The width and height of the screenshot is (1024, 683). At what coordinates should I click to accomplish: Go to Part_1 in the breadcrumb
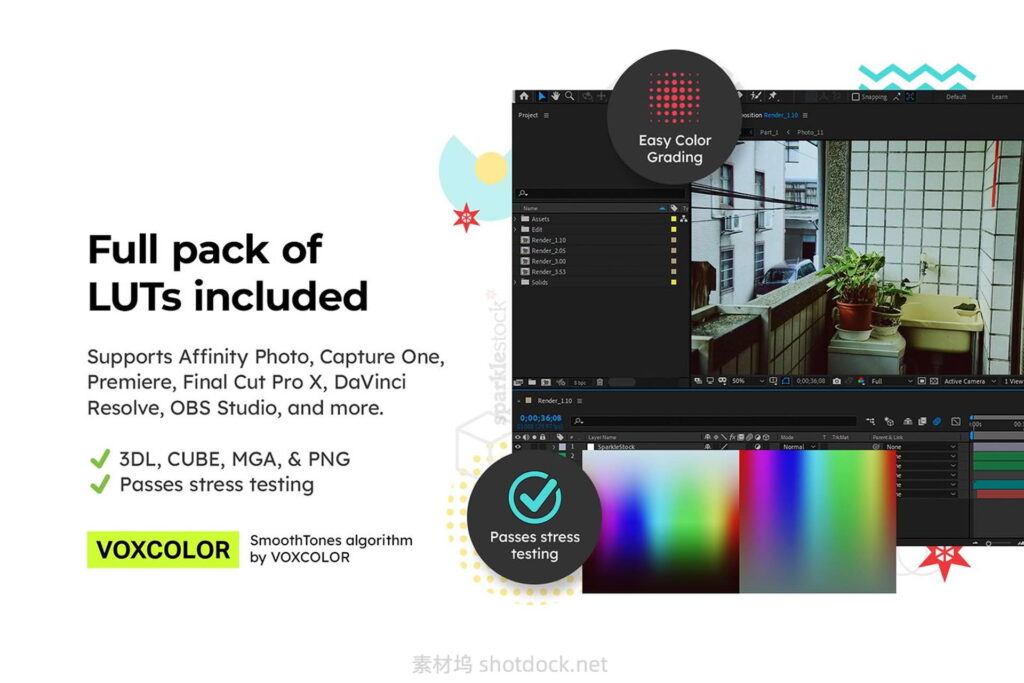[769, 133]
